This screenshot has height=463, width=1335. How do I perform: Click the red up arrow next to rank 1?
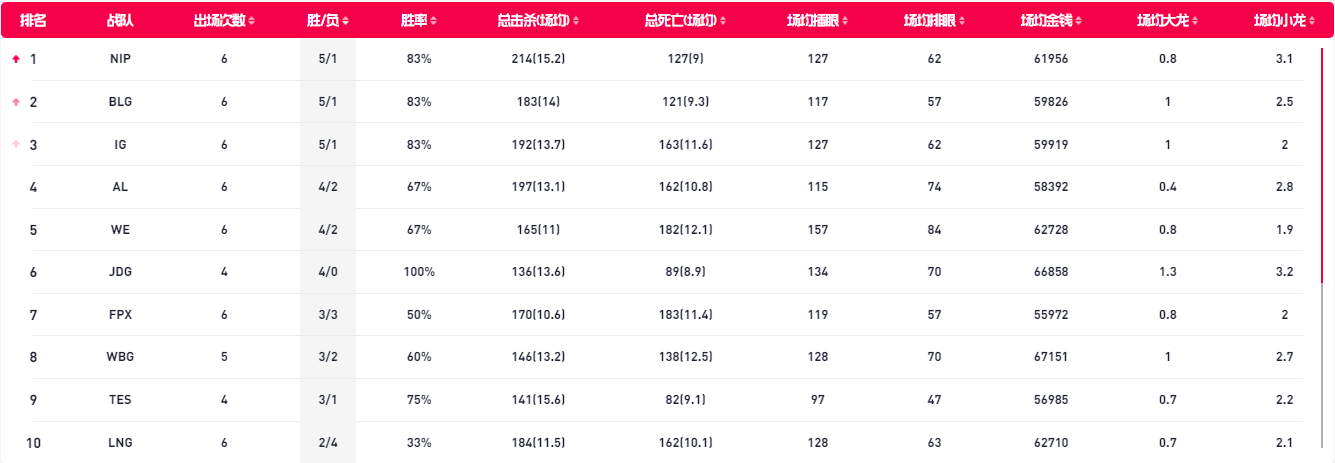click(x=15, y=59)
